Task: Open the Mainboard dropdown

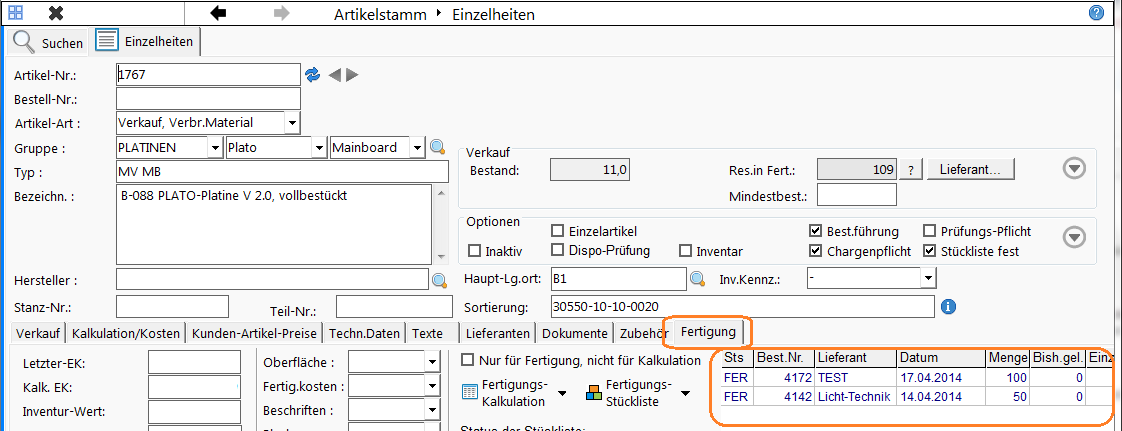Action: (x=417, y=147)
